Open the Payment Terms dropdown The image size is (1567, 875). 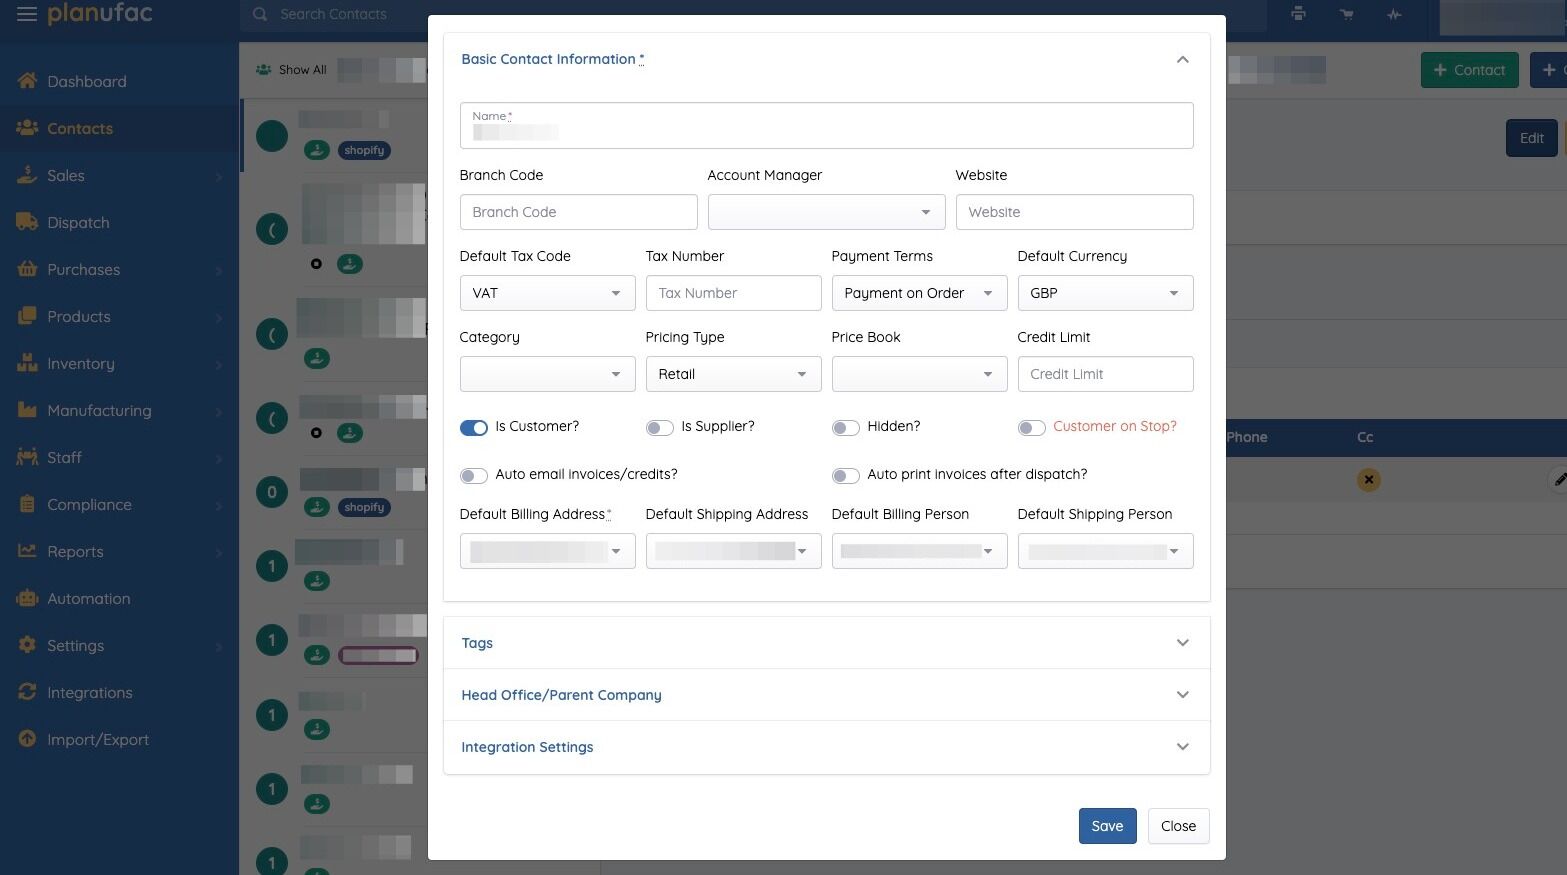918,293
